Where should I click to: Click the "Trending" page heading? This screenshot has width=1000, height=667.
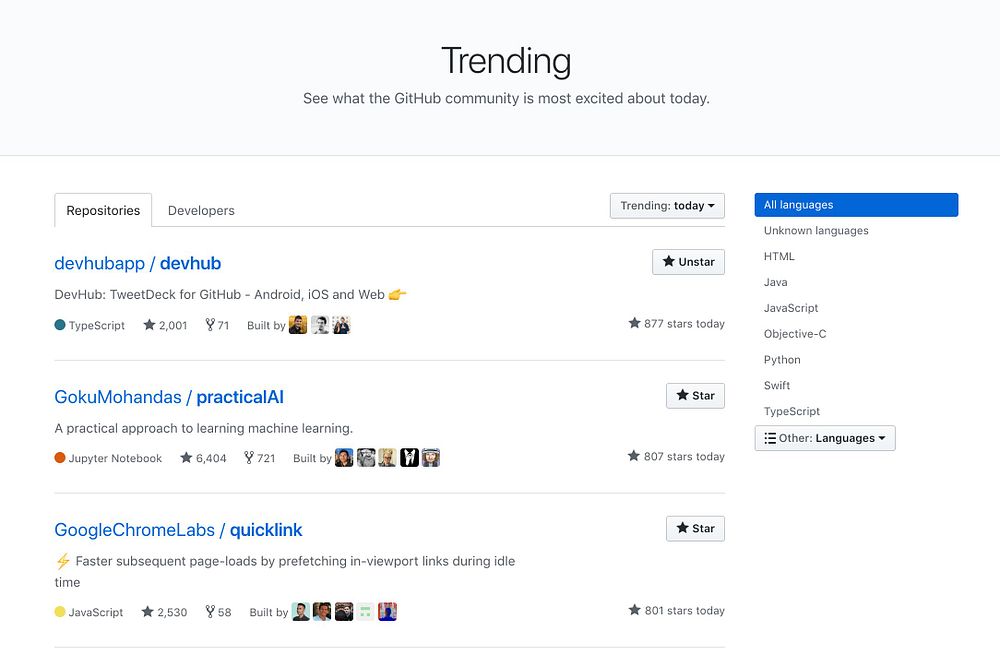506,61
